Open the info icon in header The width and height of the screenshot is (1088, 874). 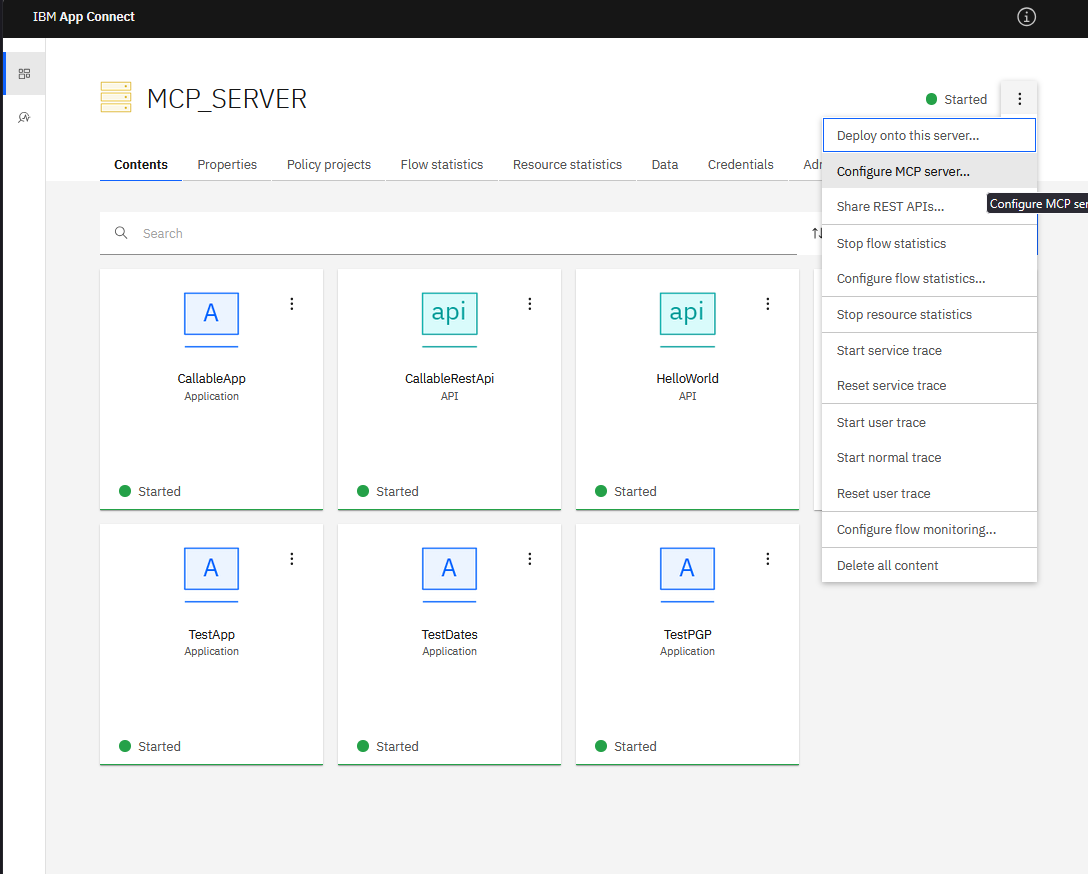pyautogui.click(x=1026, y=17)
